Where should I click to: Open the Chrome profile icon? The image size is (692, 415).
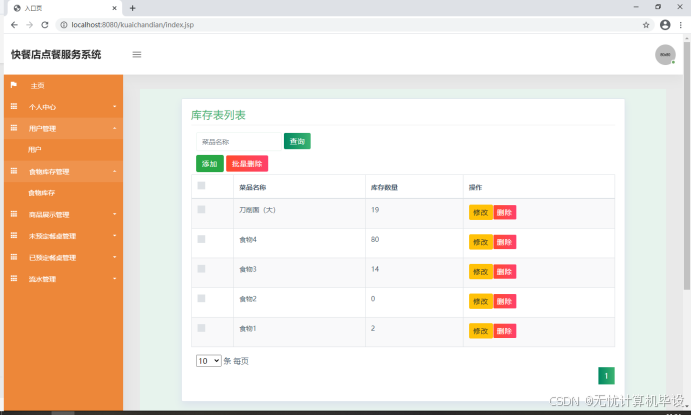665,25
